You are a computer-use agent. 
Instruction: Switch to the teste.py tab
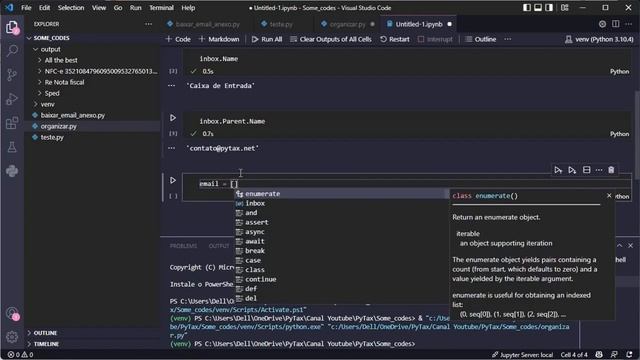[x=281, y=24]
